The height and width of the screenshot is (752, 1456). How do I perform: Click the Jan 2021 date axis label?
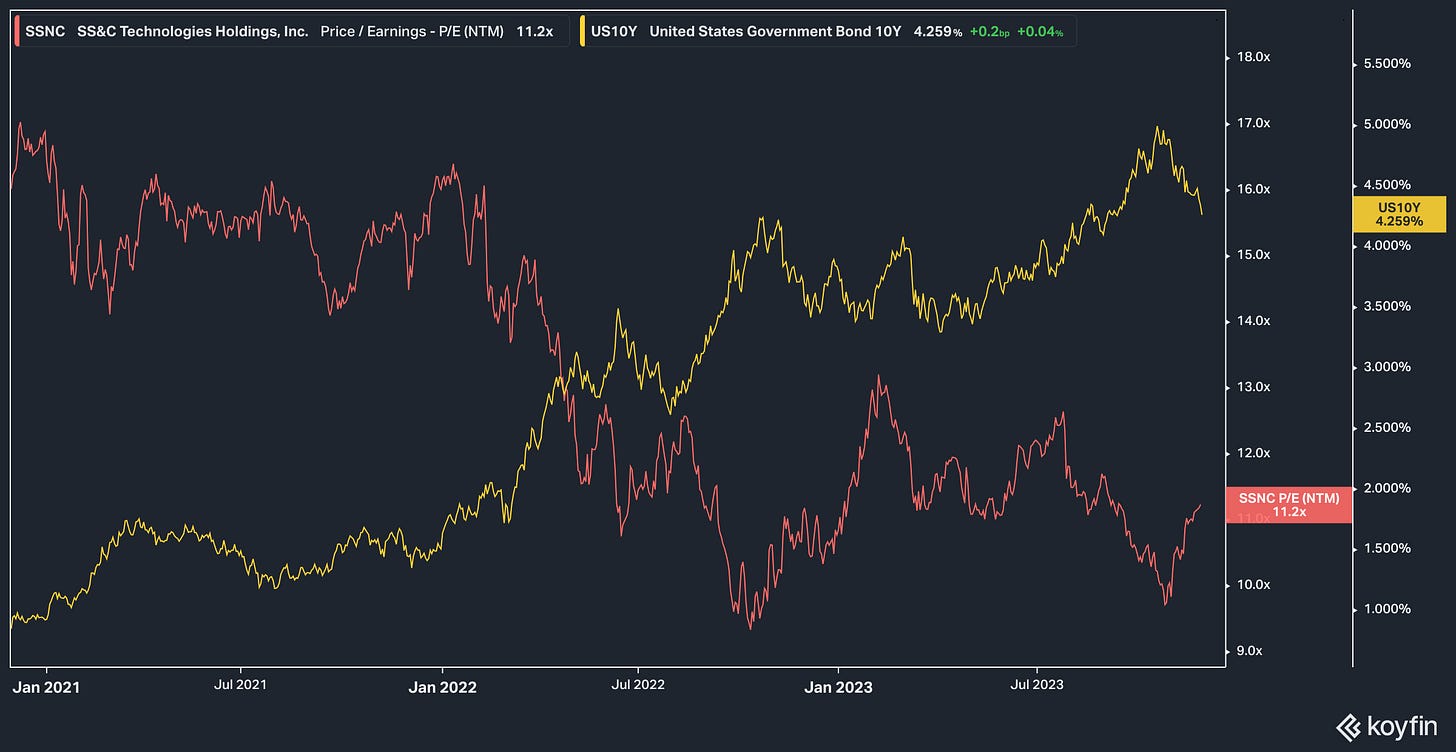[x=46, y=687]
